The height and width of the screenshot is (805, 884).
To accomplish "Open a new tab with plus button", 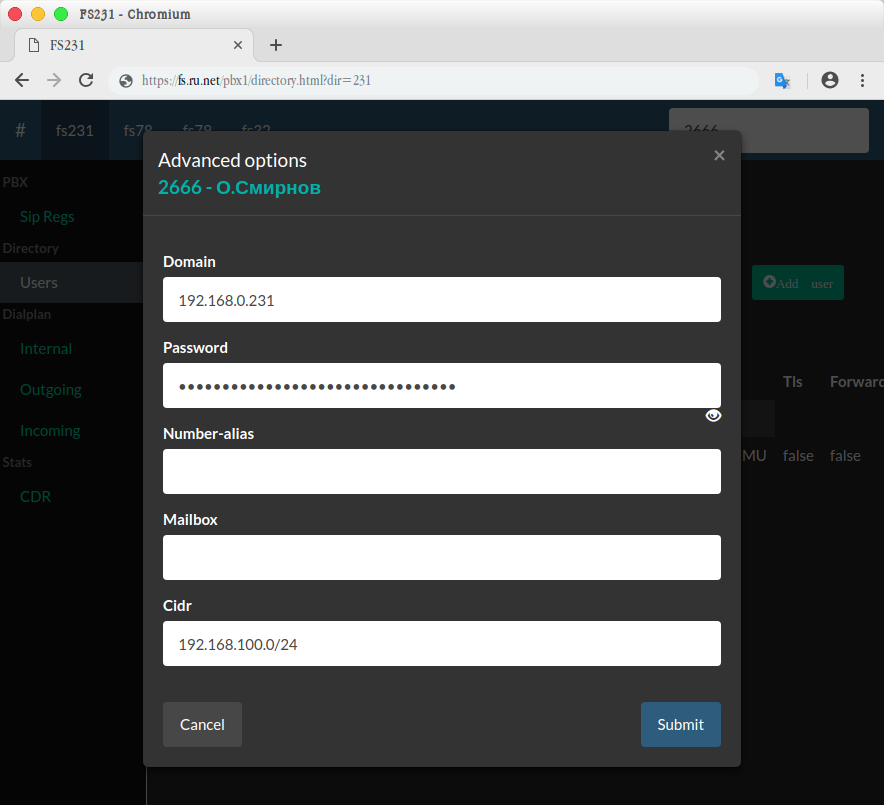I will tap(276, 45).
